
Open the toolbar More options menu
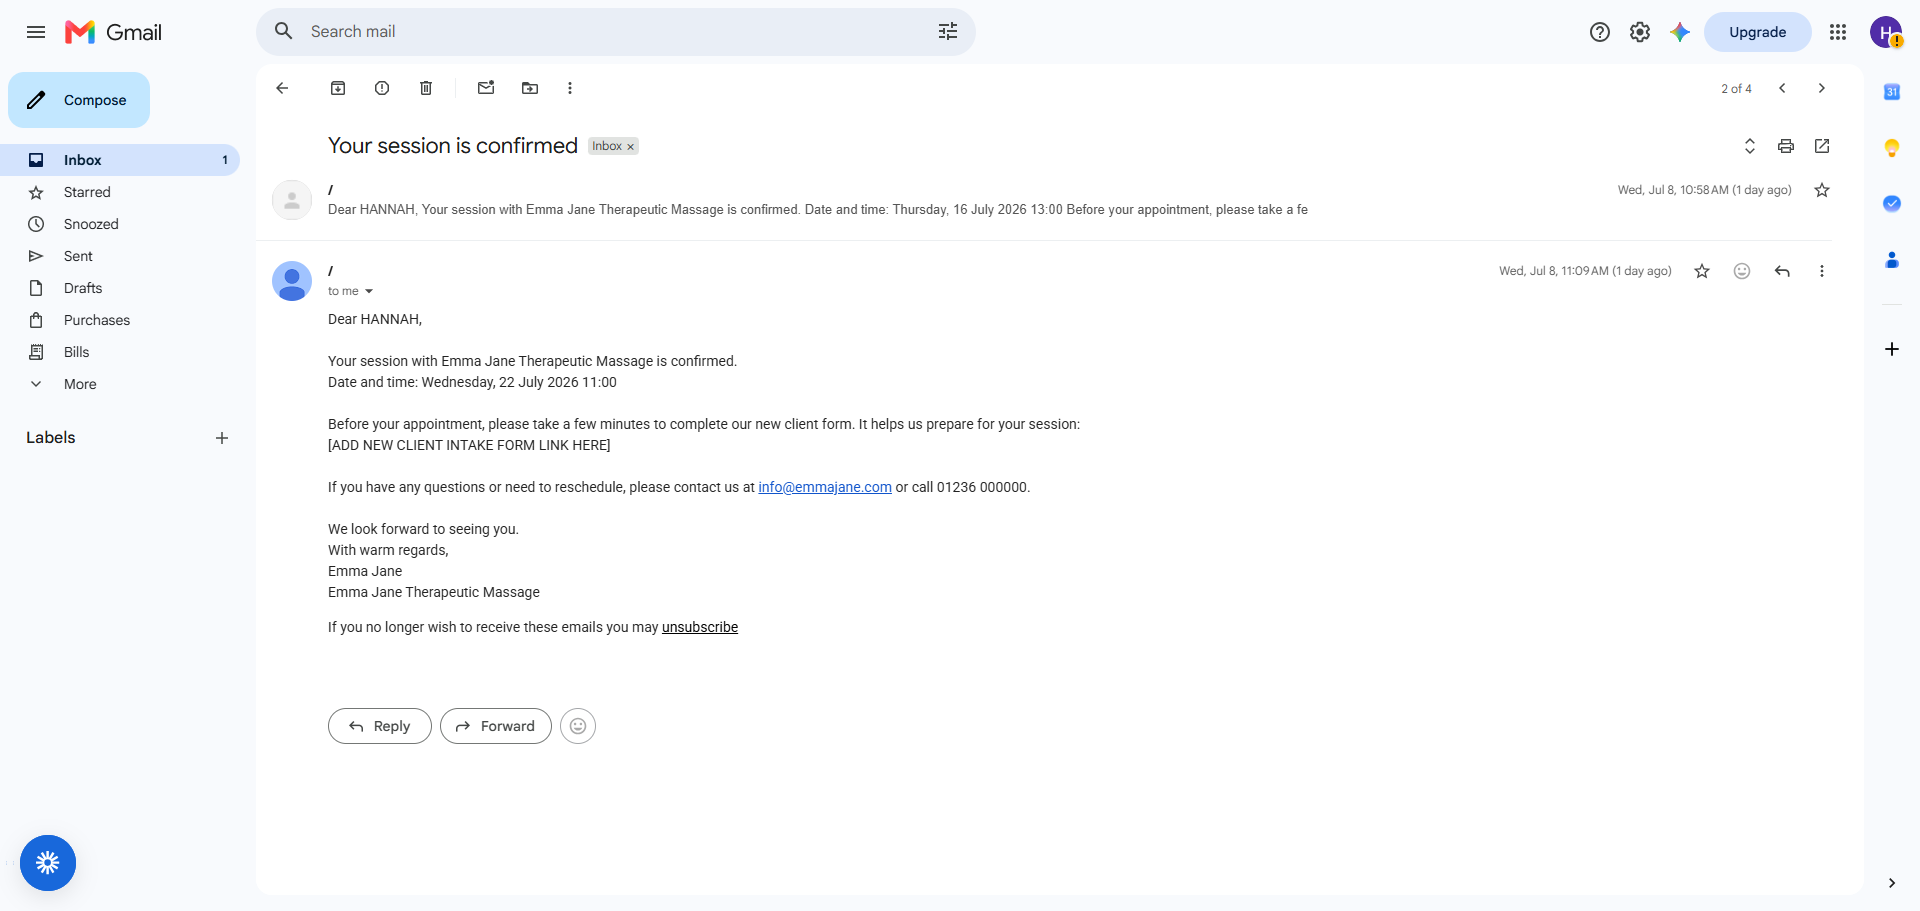tap(570, 88)
